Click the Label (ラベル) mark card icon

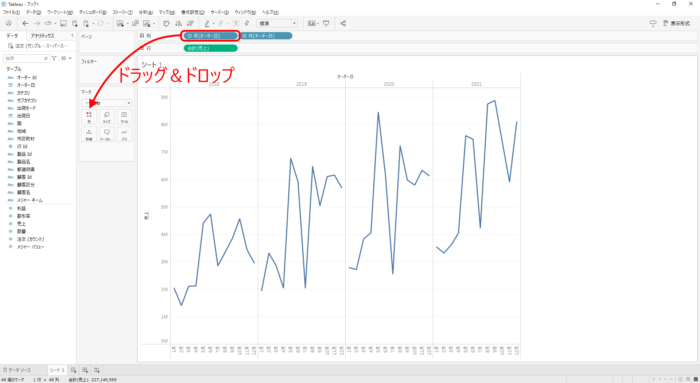click(x=124, y=117)
